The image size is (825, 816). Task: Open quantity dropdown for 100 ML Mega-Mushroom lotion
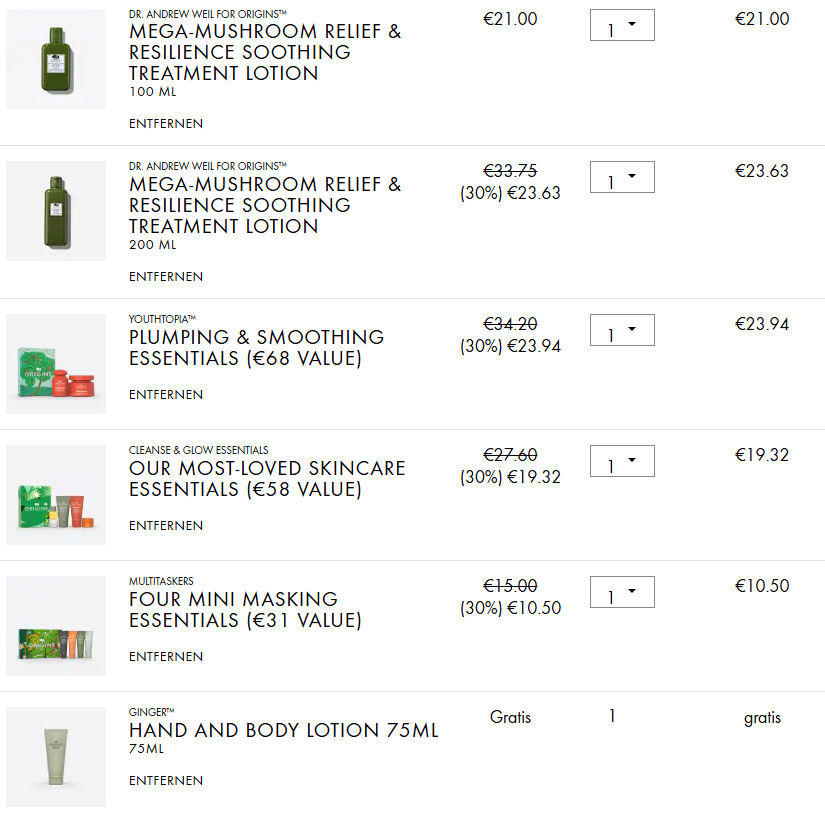point(622,25)
